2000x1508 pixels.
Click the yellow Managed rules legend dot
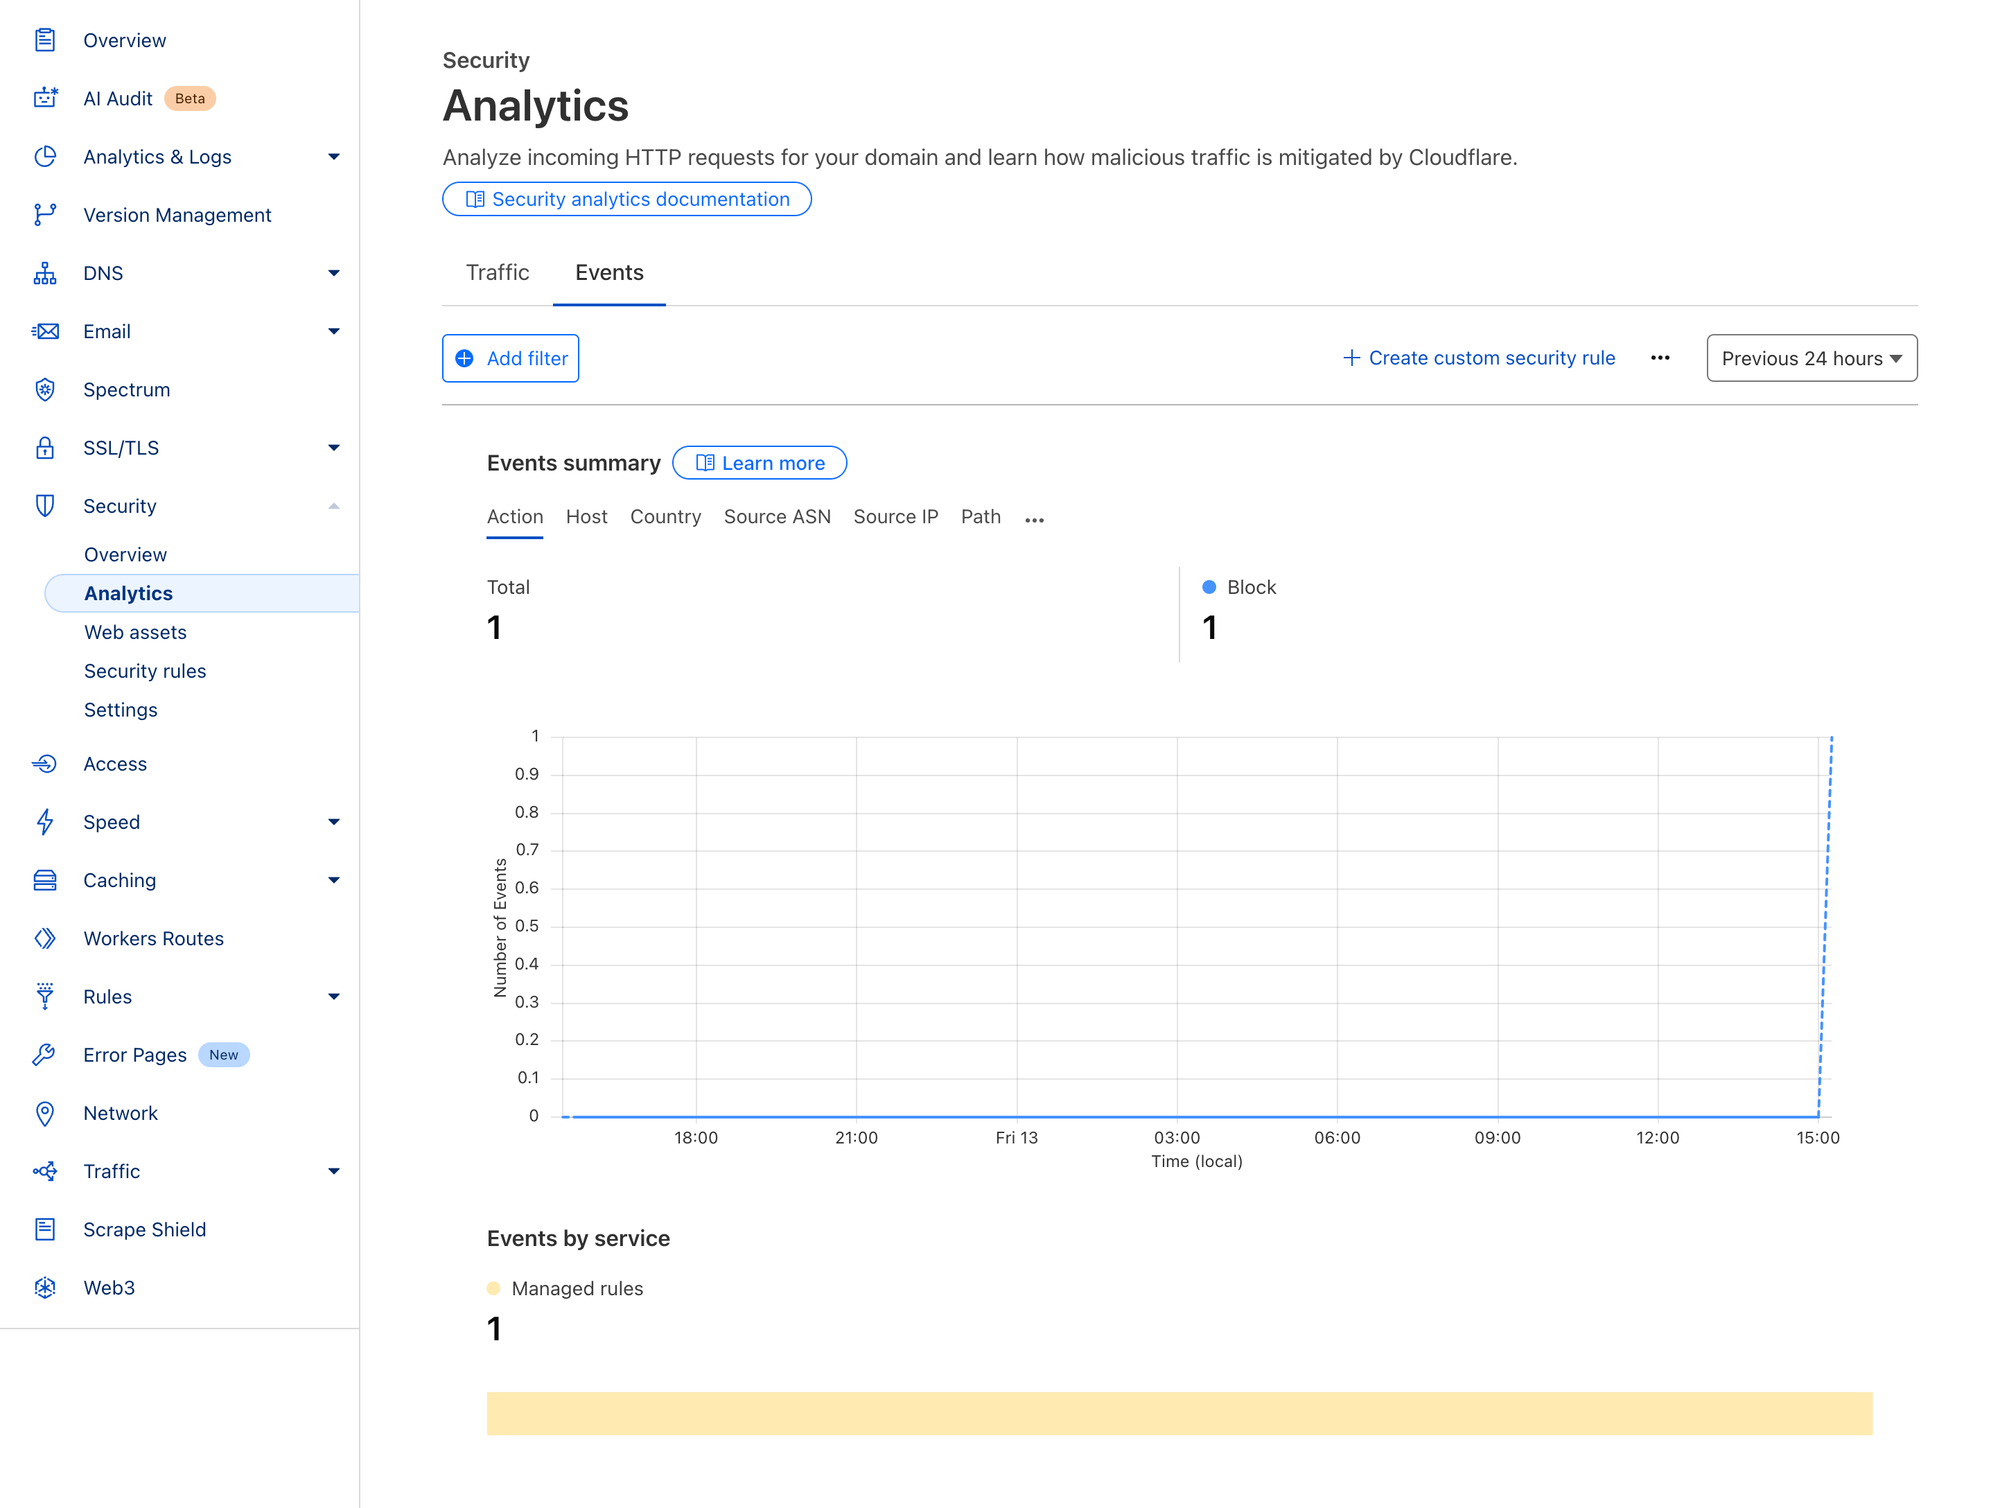[x=493, y=1288]
